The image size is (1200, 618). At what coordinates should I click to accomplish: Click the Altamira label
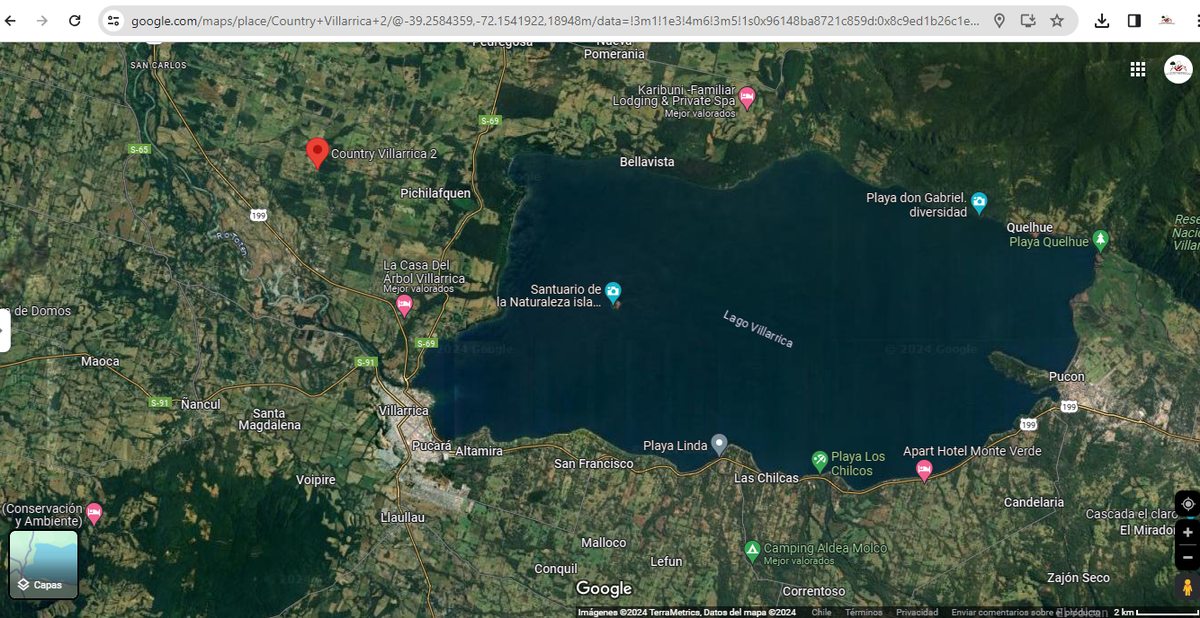[479, 451]
